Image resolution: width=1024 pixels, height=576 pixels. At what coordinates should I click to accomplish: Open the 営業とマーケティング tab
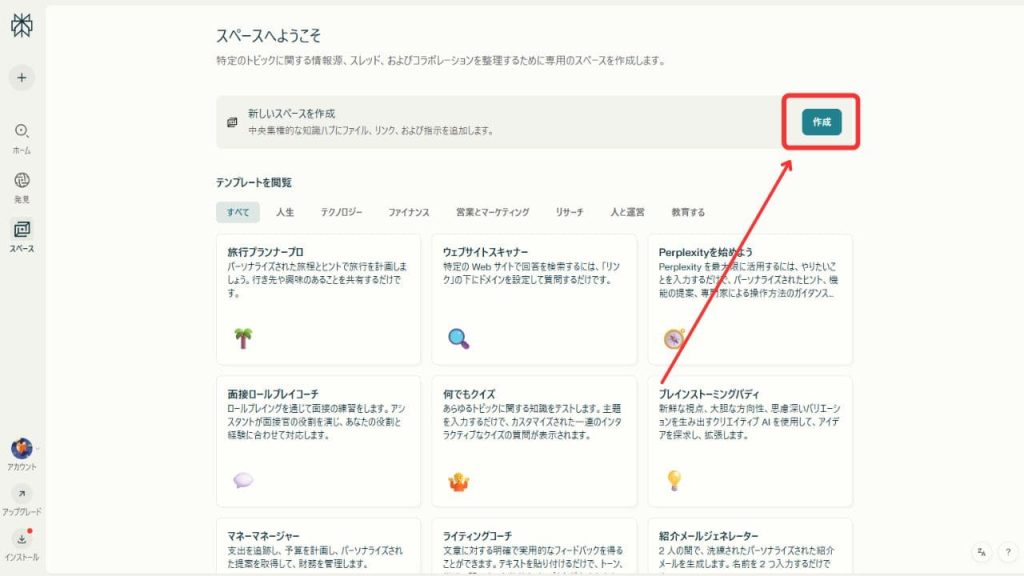coord(492,212)
